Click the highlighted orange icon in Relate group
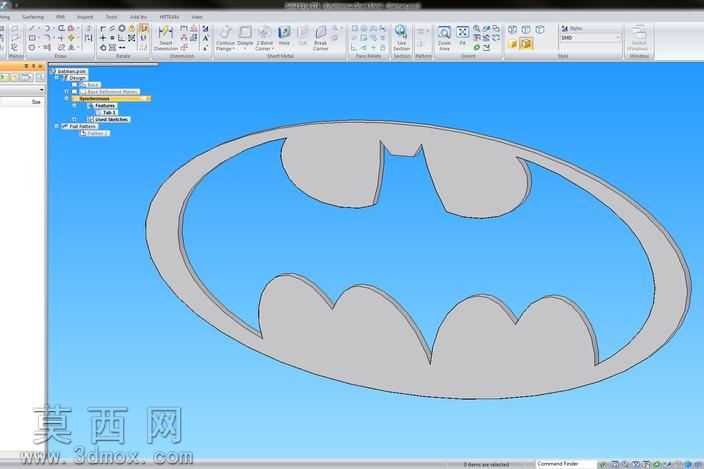 point(143,28)
